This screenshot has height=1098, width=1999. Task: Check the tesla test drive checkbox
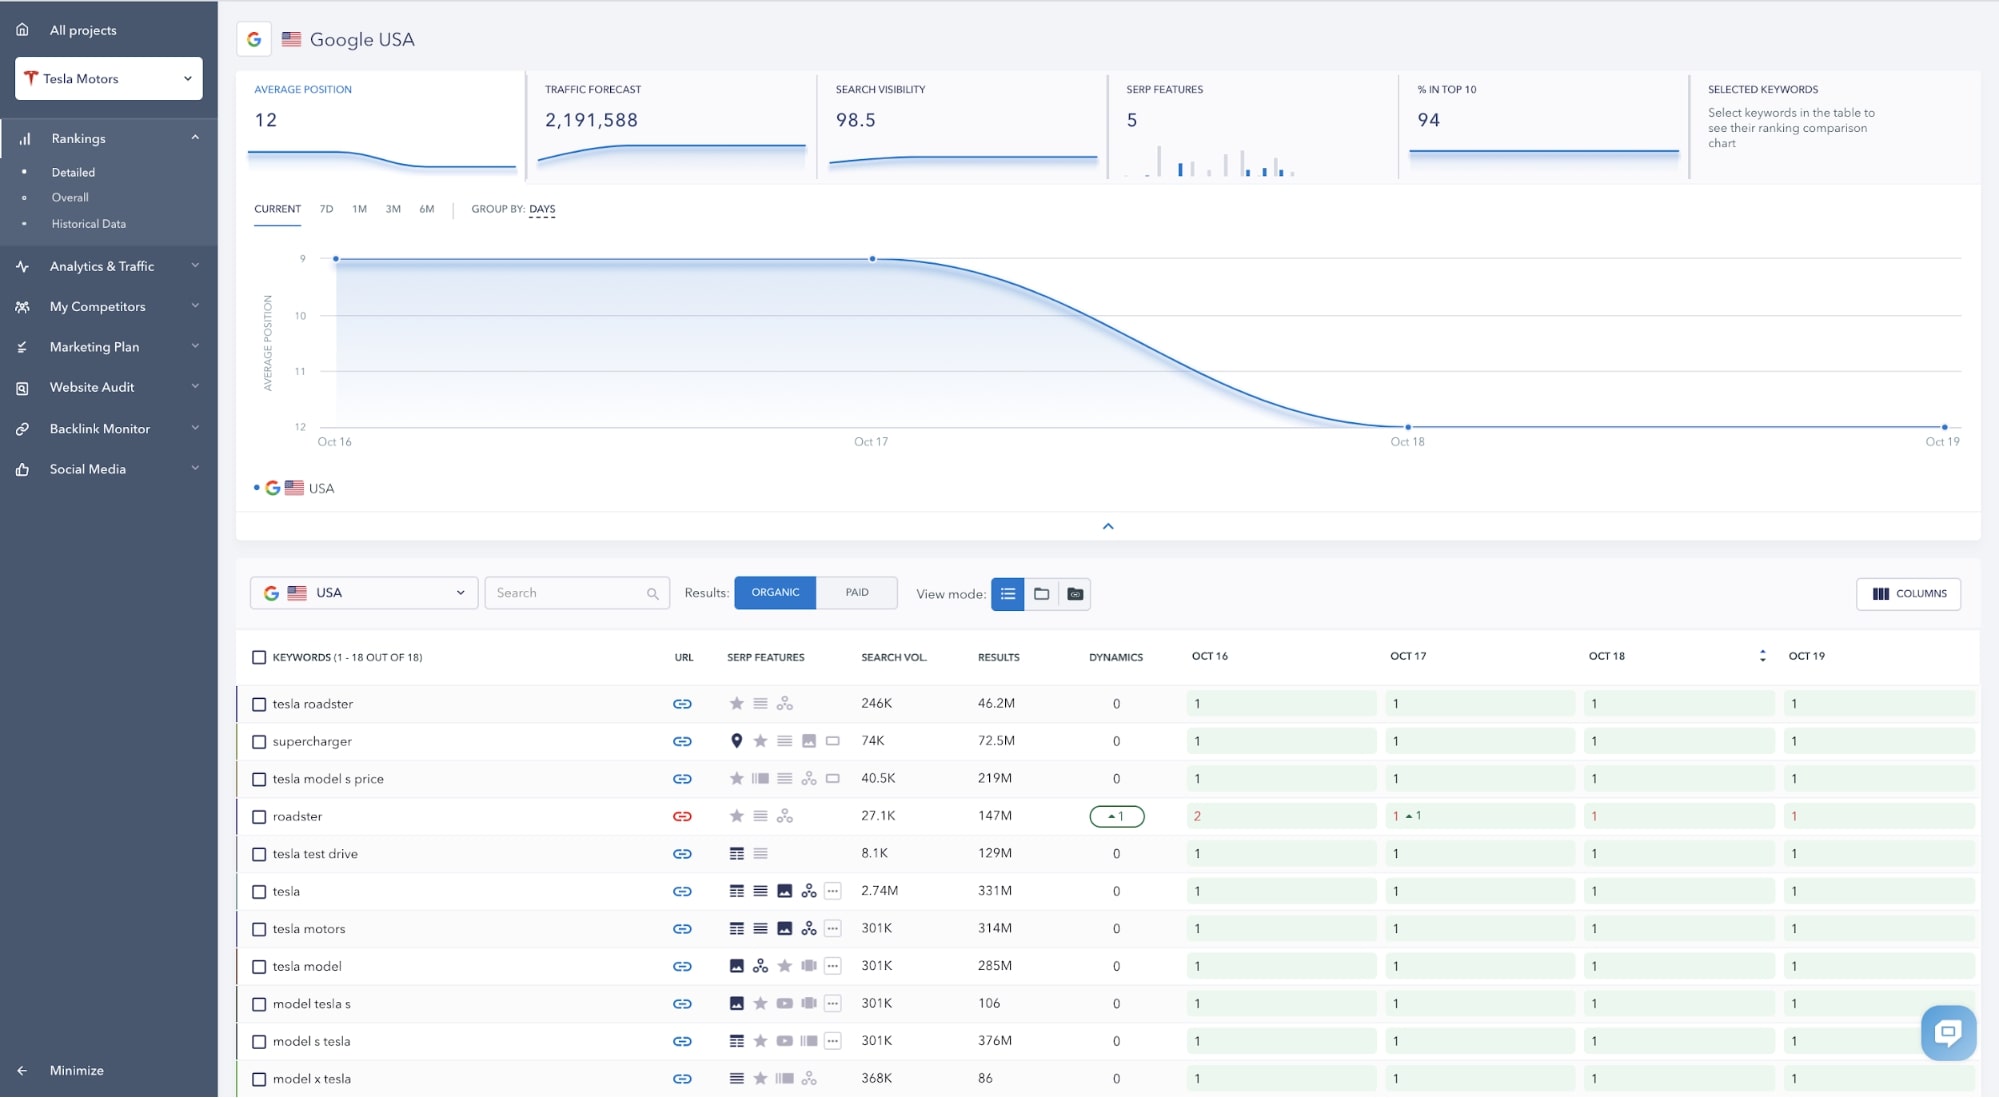[259, 854]
